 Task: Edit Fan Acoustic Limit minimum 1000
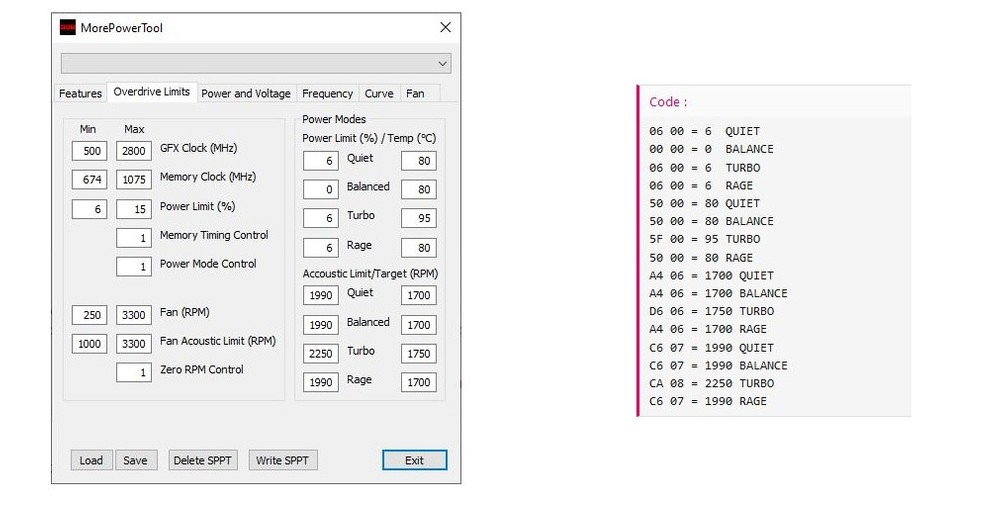(x=89, y=344)
